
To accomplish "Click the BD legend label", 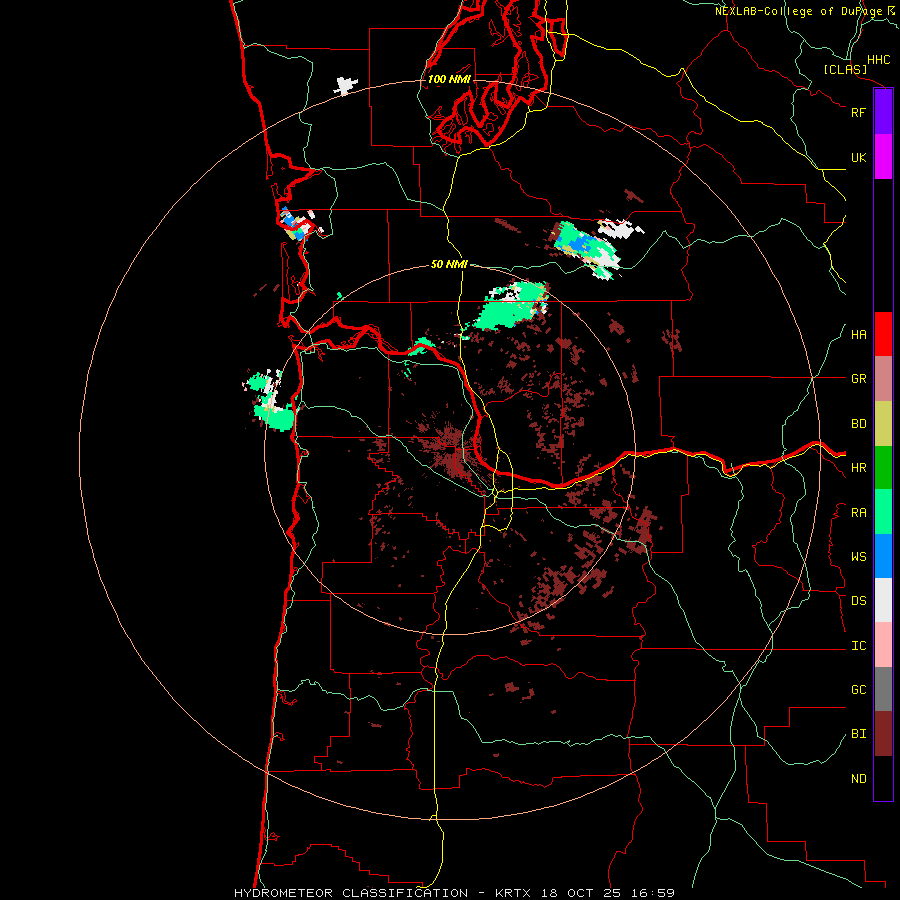I will pos(858,424).
